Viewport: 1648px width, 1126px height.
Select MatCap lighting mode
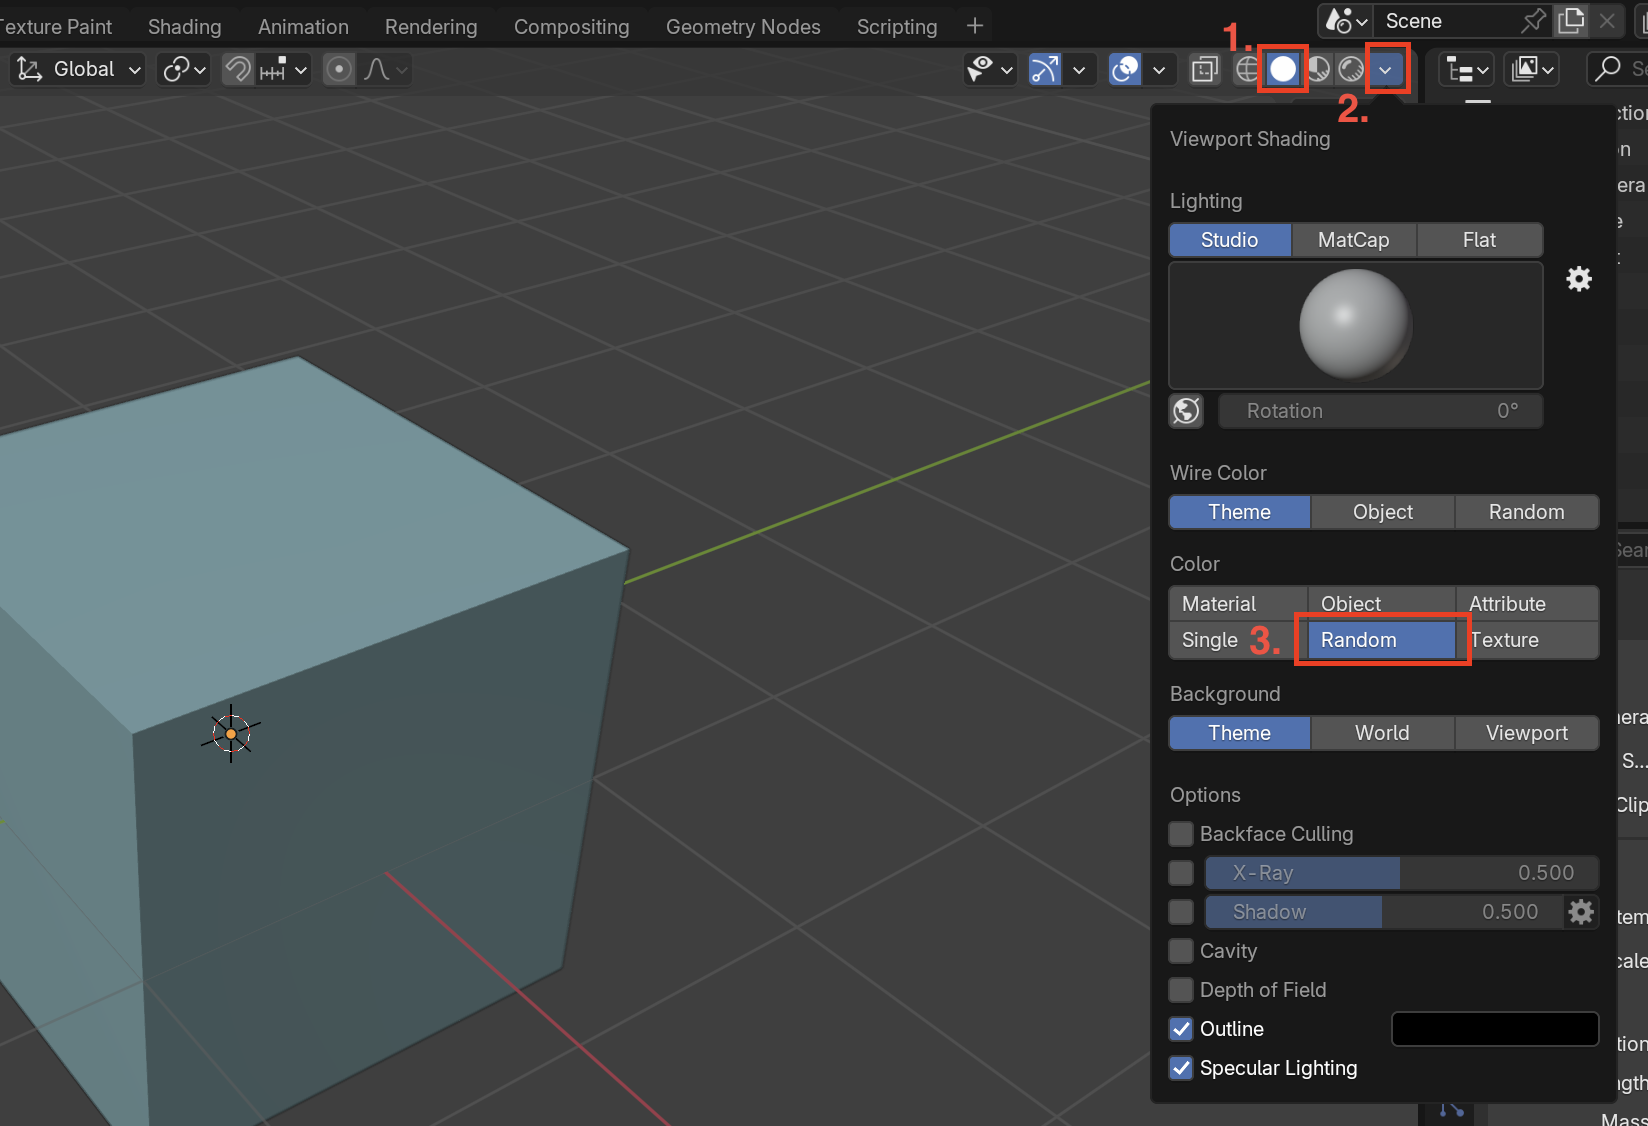coord(1354,240)
